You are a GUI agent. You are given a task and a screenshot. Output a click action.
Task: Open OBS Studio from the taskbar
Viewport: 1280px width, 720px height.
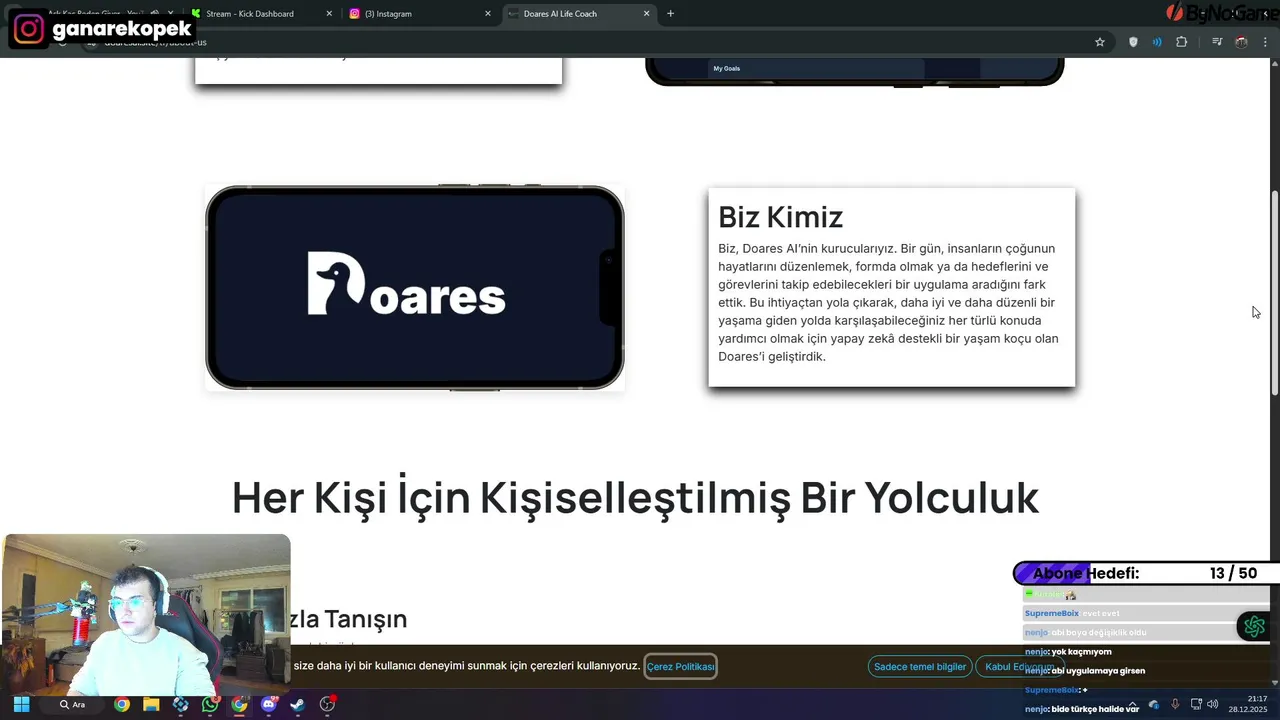coord(327,704)
